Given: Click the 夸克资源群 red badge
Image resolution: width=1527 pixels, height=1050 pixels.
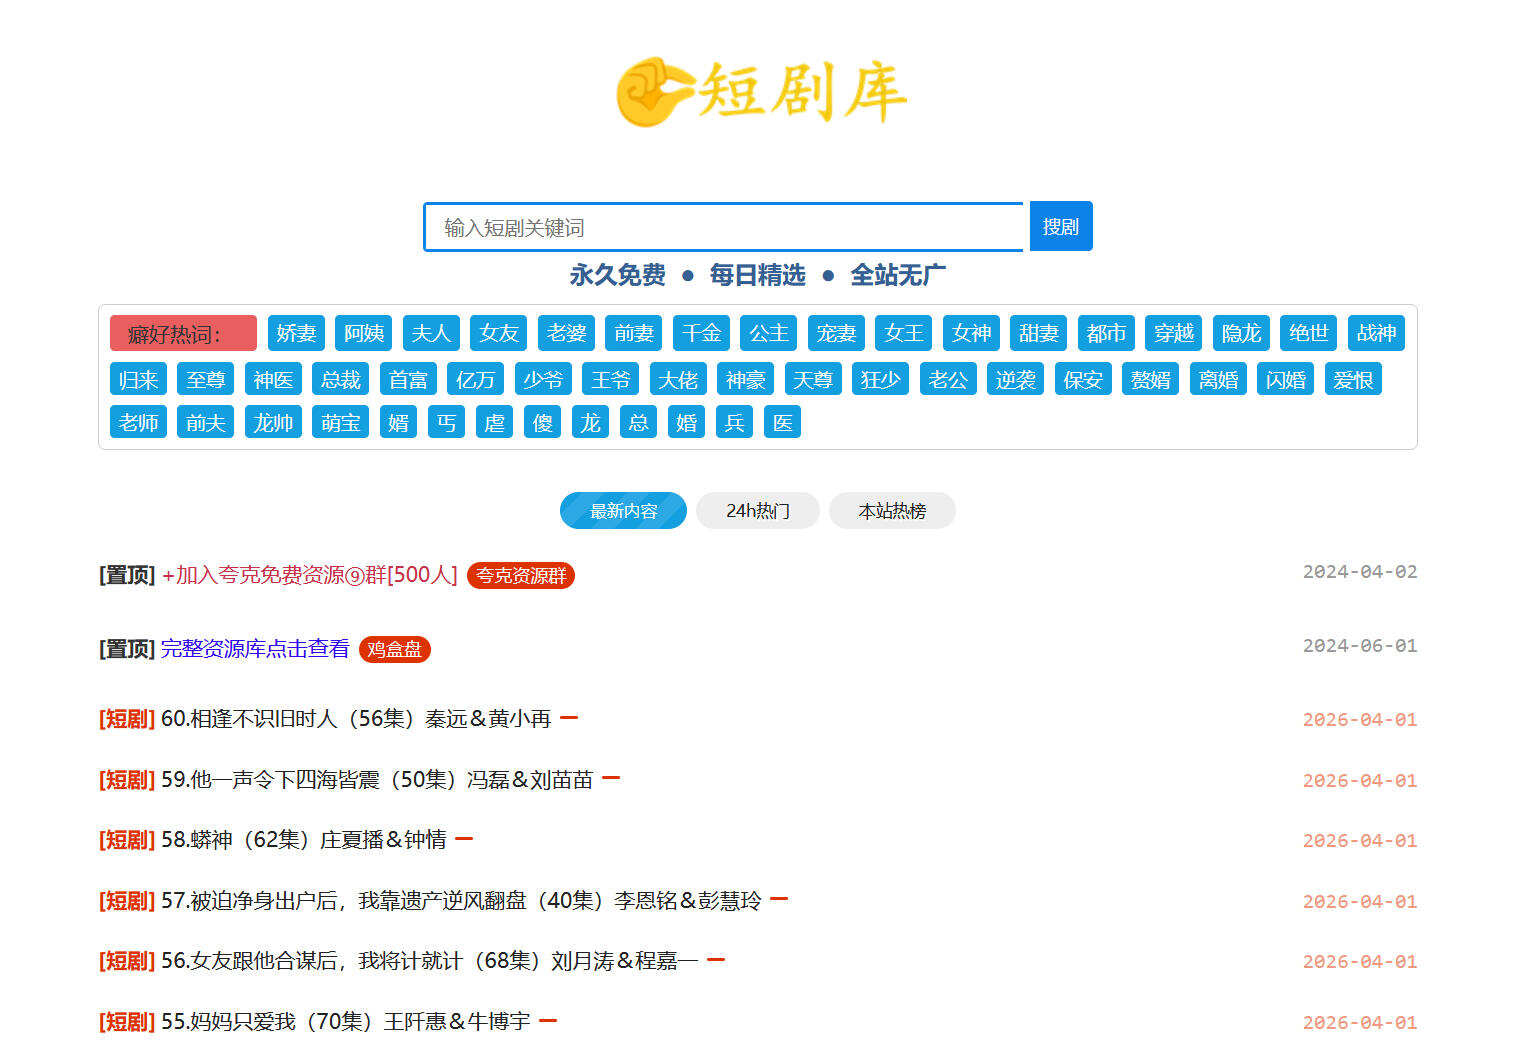Looking at the screenshot, I should click(x=520, y=576).
